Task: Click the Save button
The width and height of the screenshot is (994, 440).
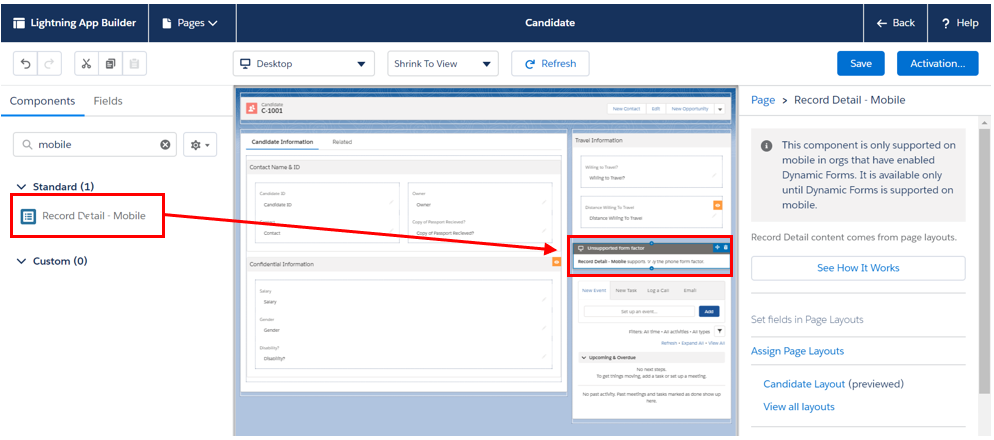Action: (x=860, y=64)
